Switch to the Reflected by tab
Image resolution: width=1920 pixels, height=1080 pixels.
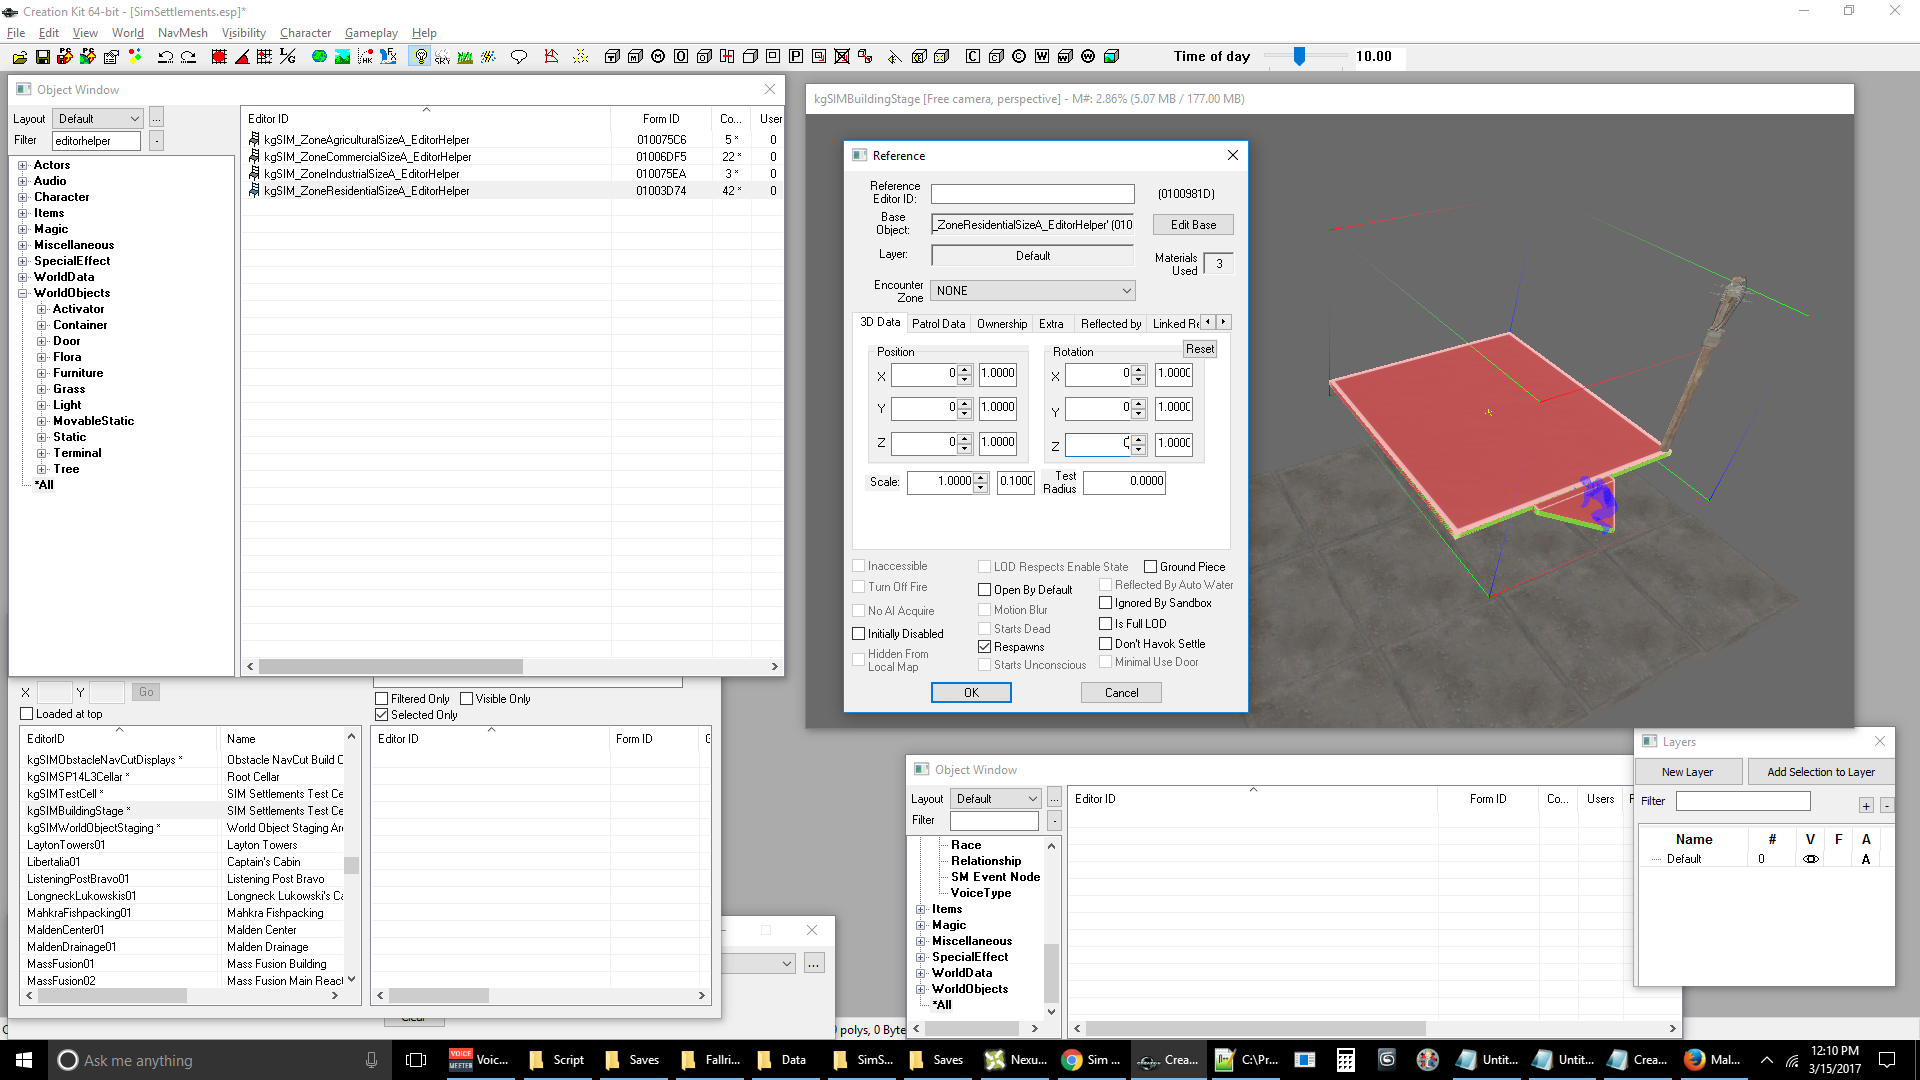[x=1110, y=324]
